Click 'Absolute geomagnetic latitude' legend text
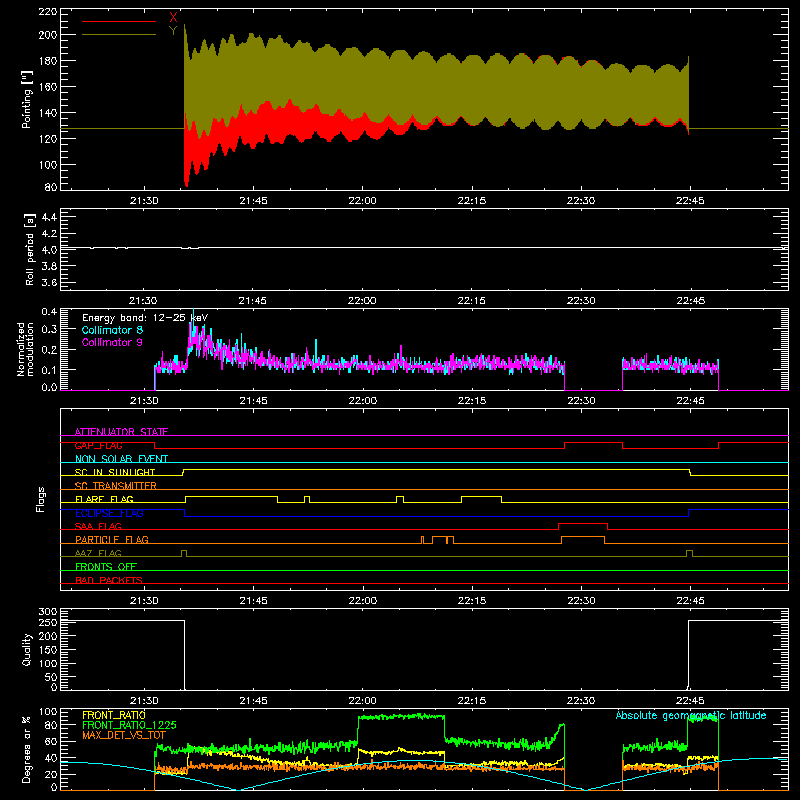This screenshot has width=800, height=800. coord(691,715)
